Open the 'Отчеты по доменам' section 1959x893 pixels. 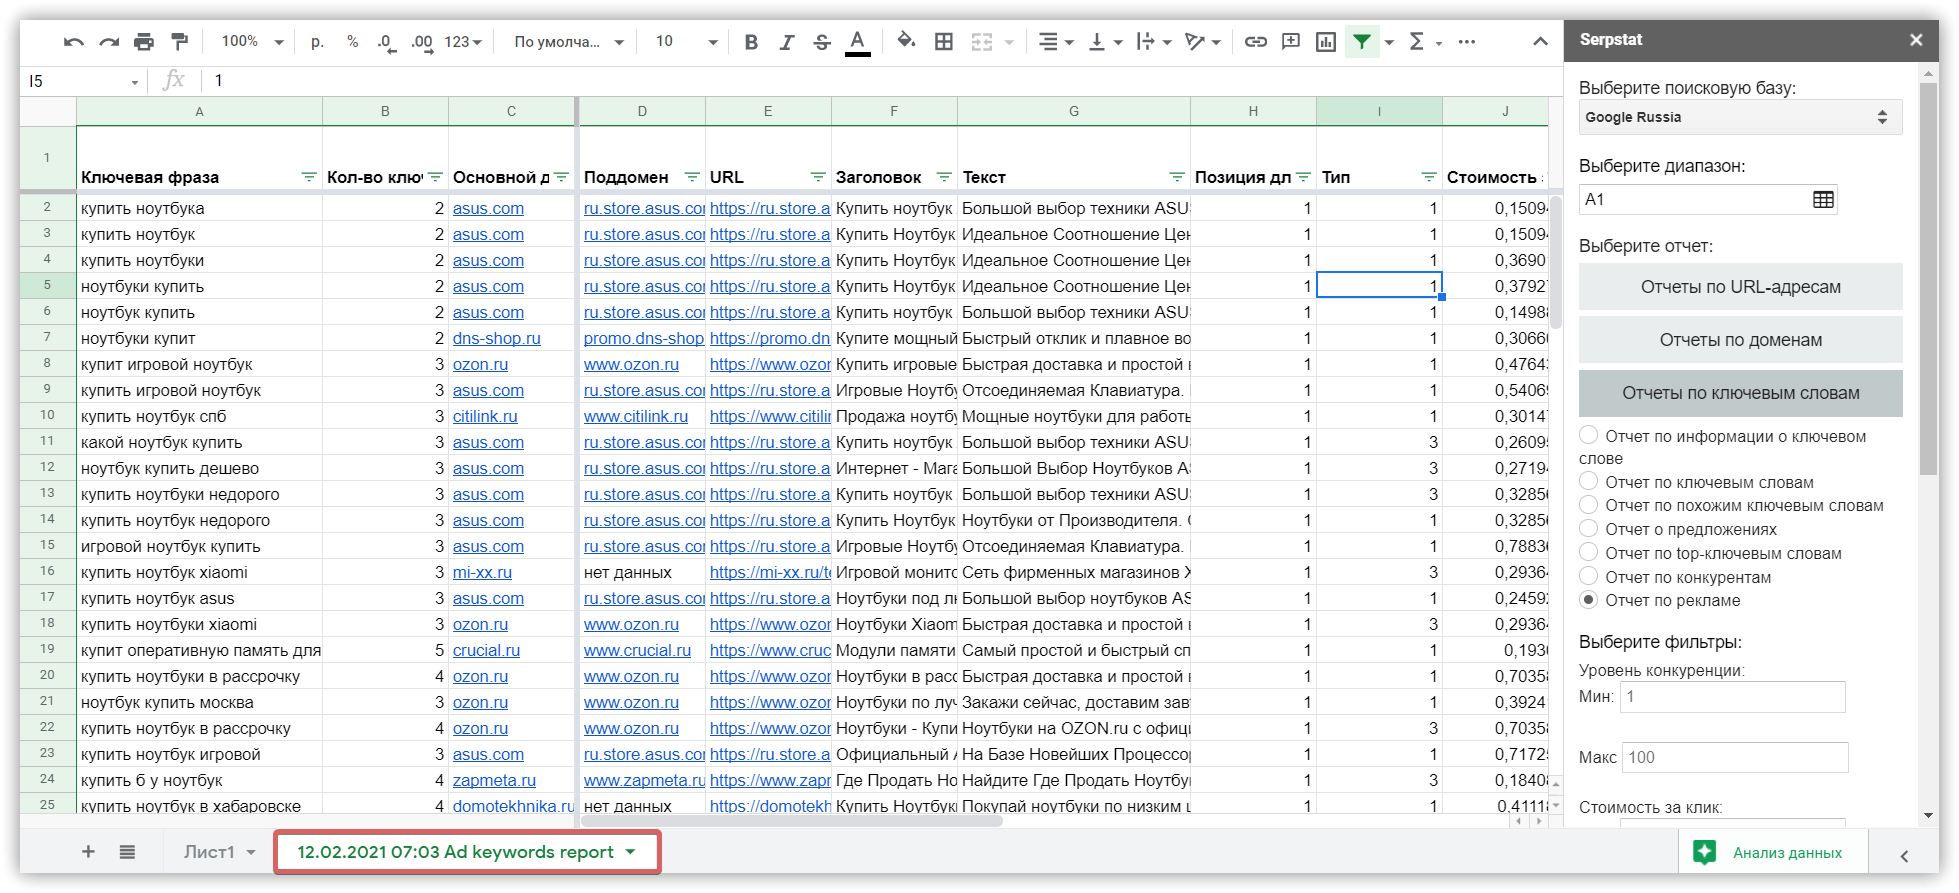click(x=1740, y=340)
